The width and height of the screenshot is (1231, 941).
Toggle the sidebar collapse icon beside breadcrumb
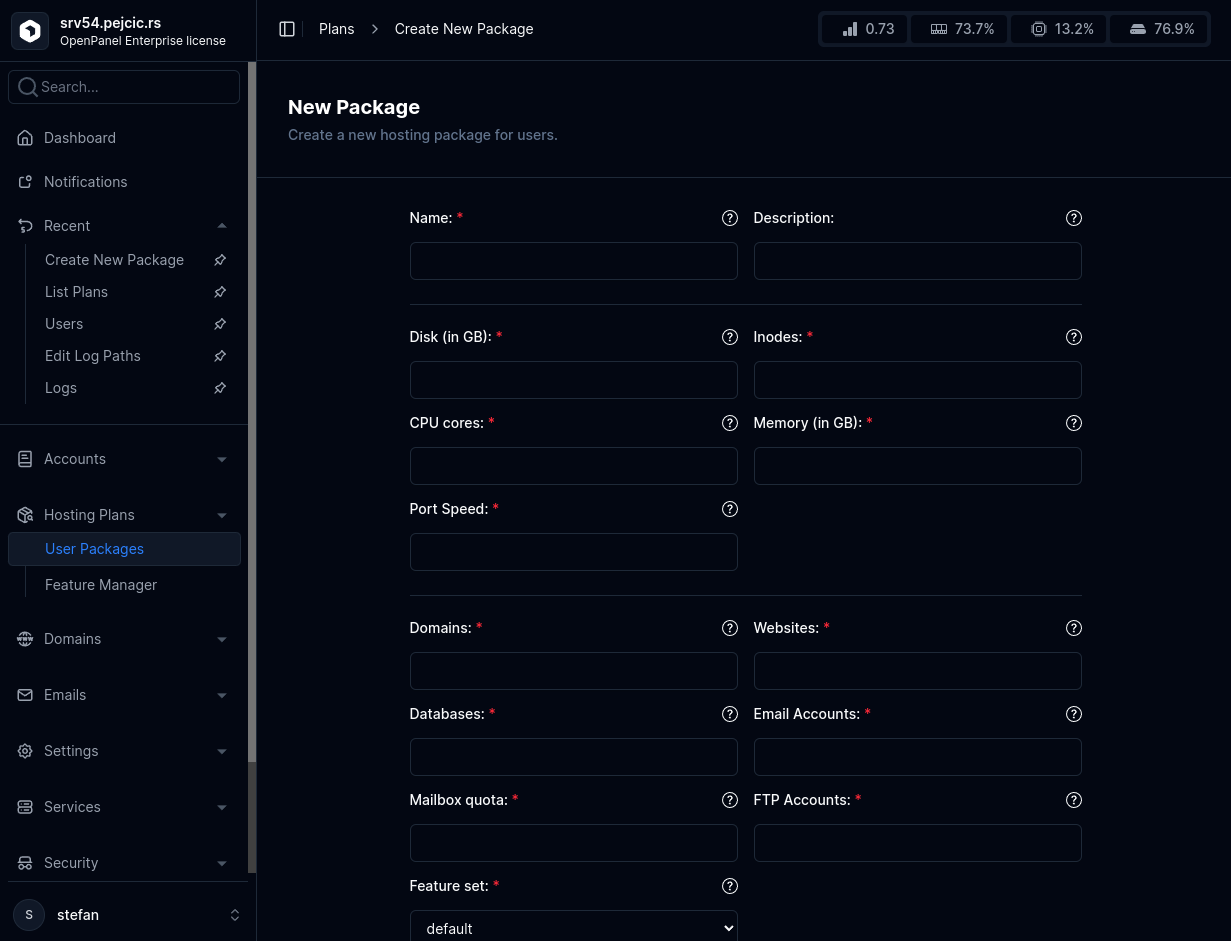[x=287, y=28]
